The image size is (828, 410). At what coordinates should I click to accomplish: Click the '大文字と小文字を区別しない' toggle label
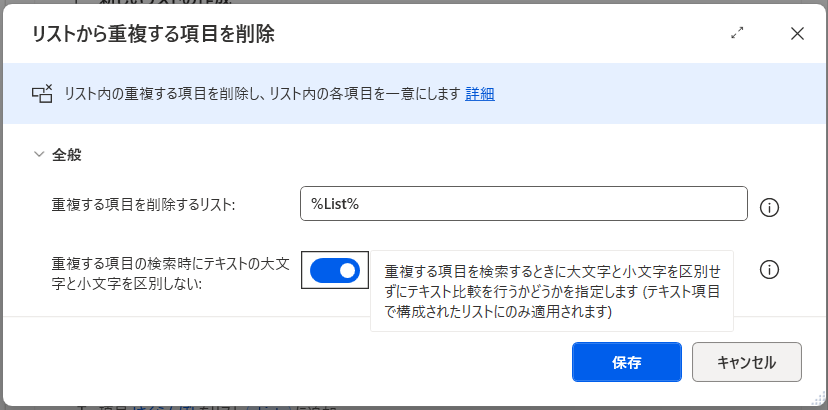tap(170, 273)
